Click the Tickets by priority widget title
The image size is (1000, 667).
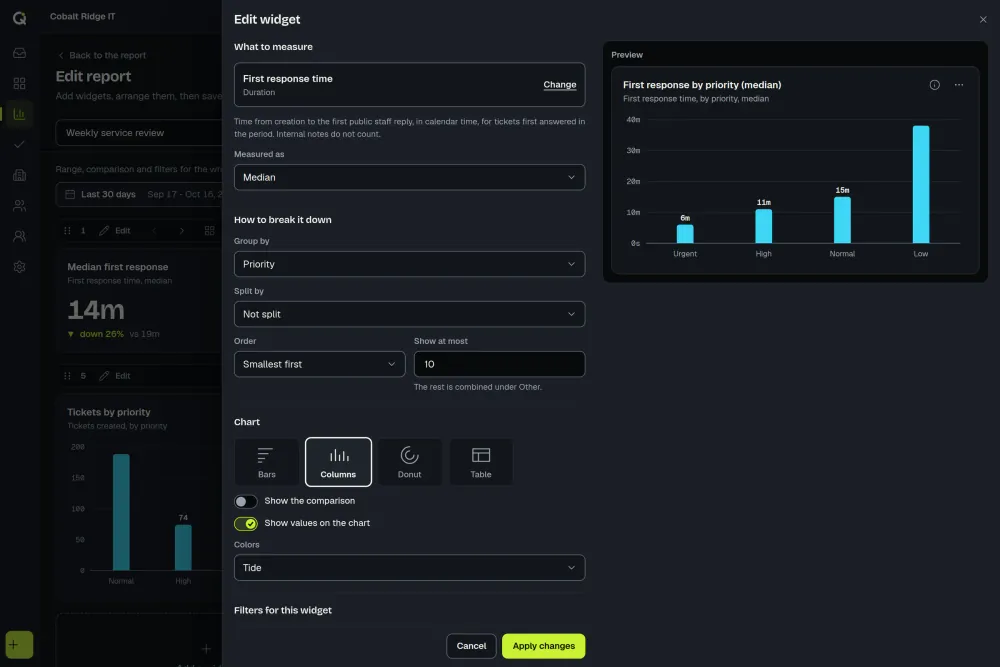coord(109,412)
